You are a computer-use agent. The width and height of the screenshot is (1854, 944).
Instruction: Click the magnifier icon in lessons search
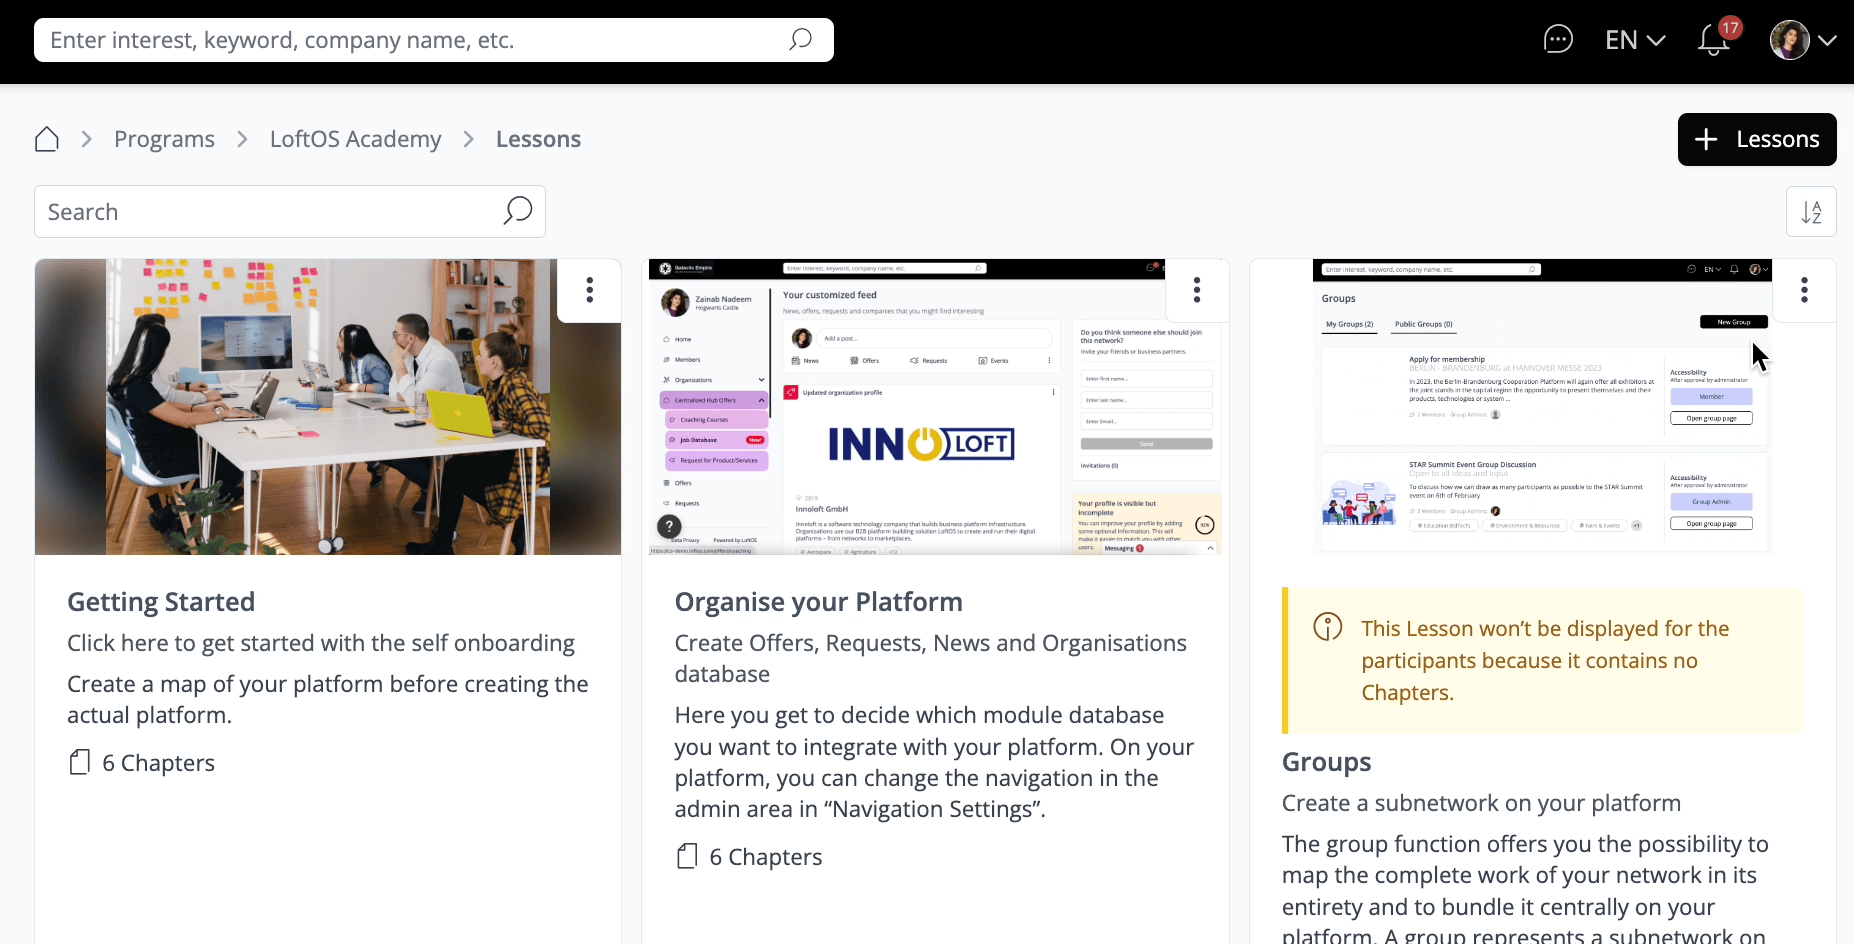click(517, 211)
